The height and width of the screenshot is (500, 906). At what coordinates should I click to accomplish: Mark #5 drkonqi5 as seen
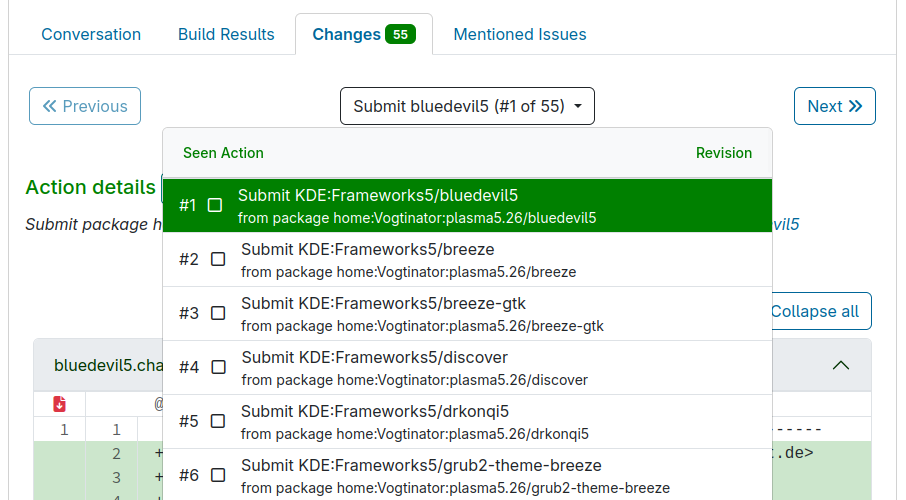[x=218, y=421]
